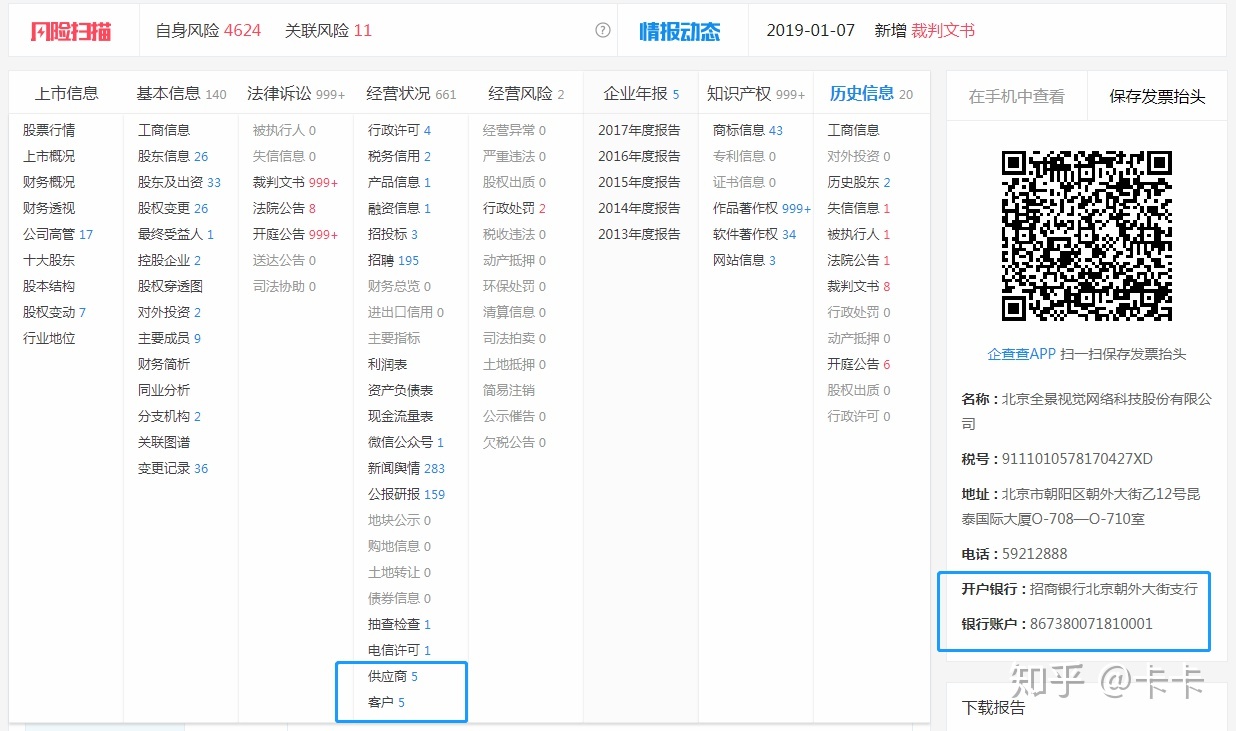Open 开庭公告 999+ under 法律诉讼
This screenshot has height=731, width=1236.
coord(296,234)
